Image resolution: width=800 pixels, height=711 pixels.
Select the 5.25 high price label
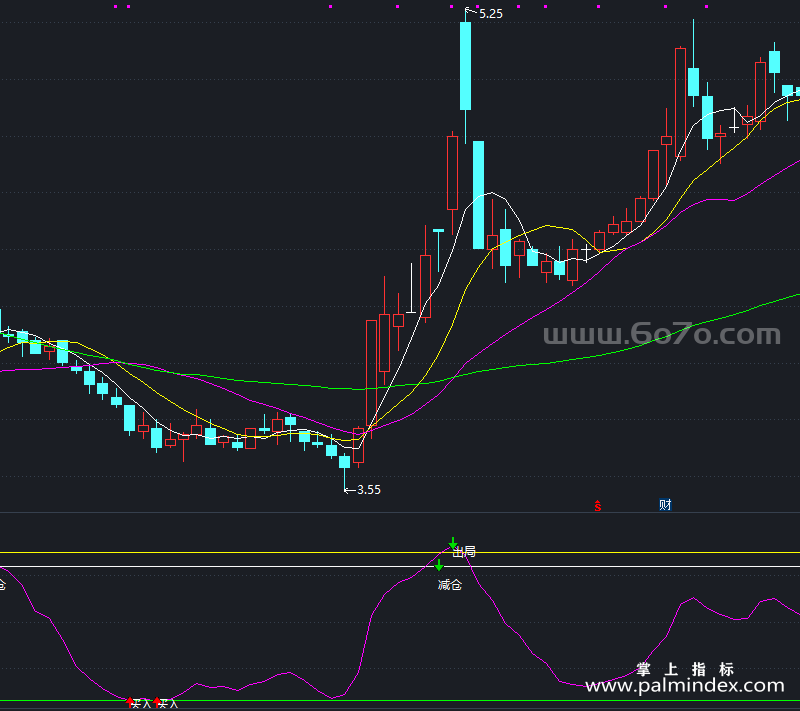(x=491, y=14)
